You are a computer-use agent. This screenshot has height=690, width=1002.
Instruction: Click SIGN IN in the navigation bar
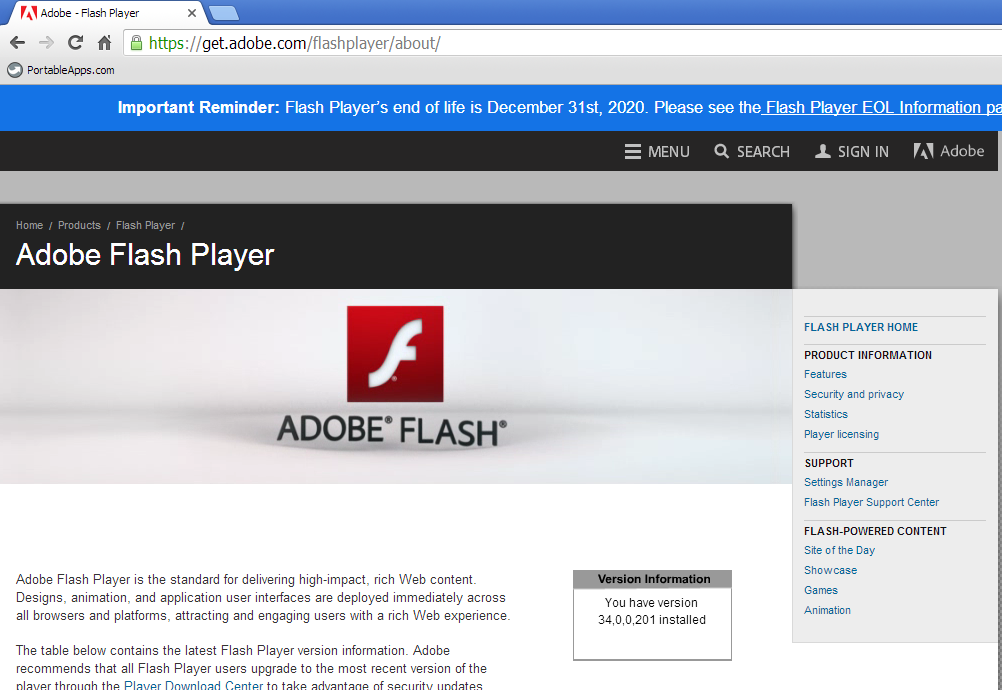click(852, 151)
